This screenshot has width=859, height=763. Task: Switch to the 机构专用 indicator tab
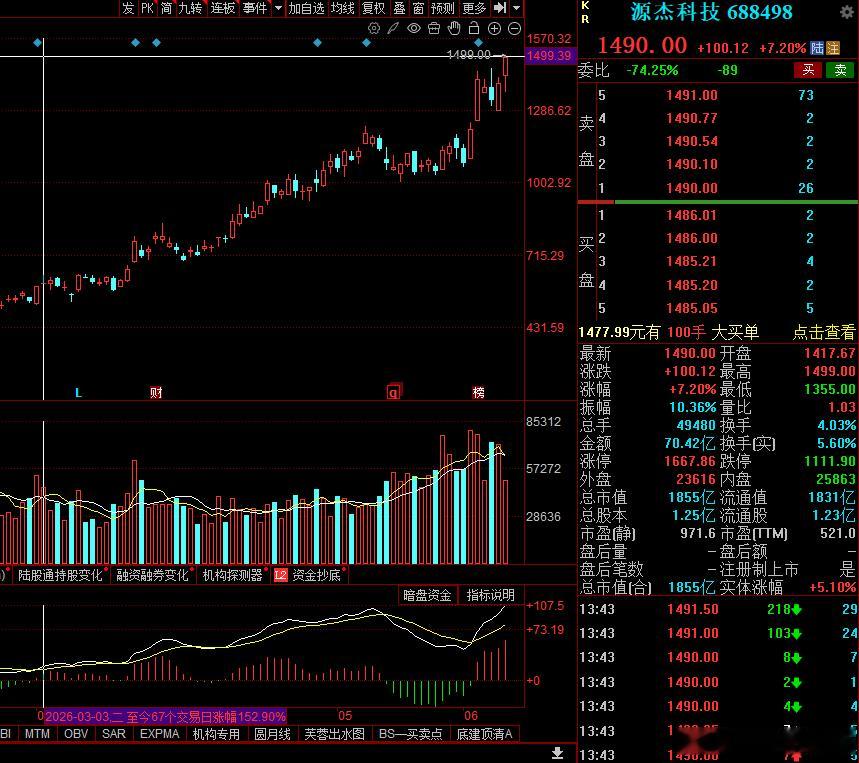point(216,734)
